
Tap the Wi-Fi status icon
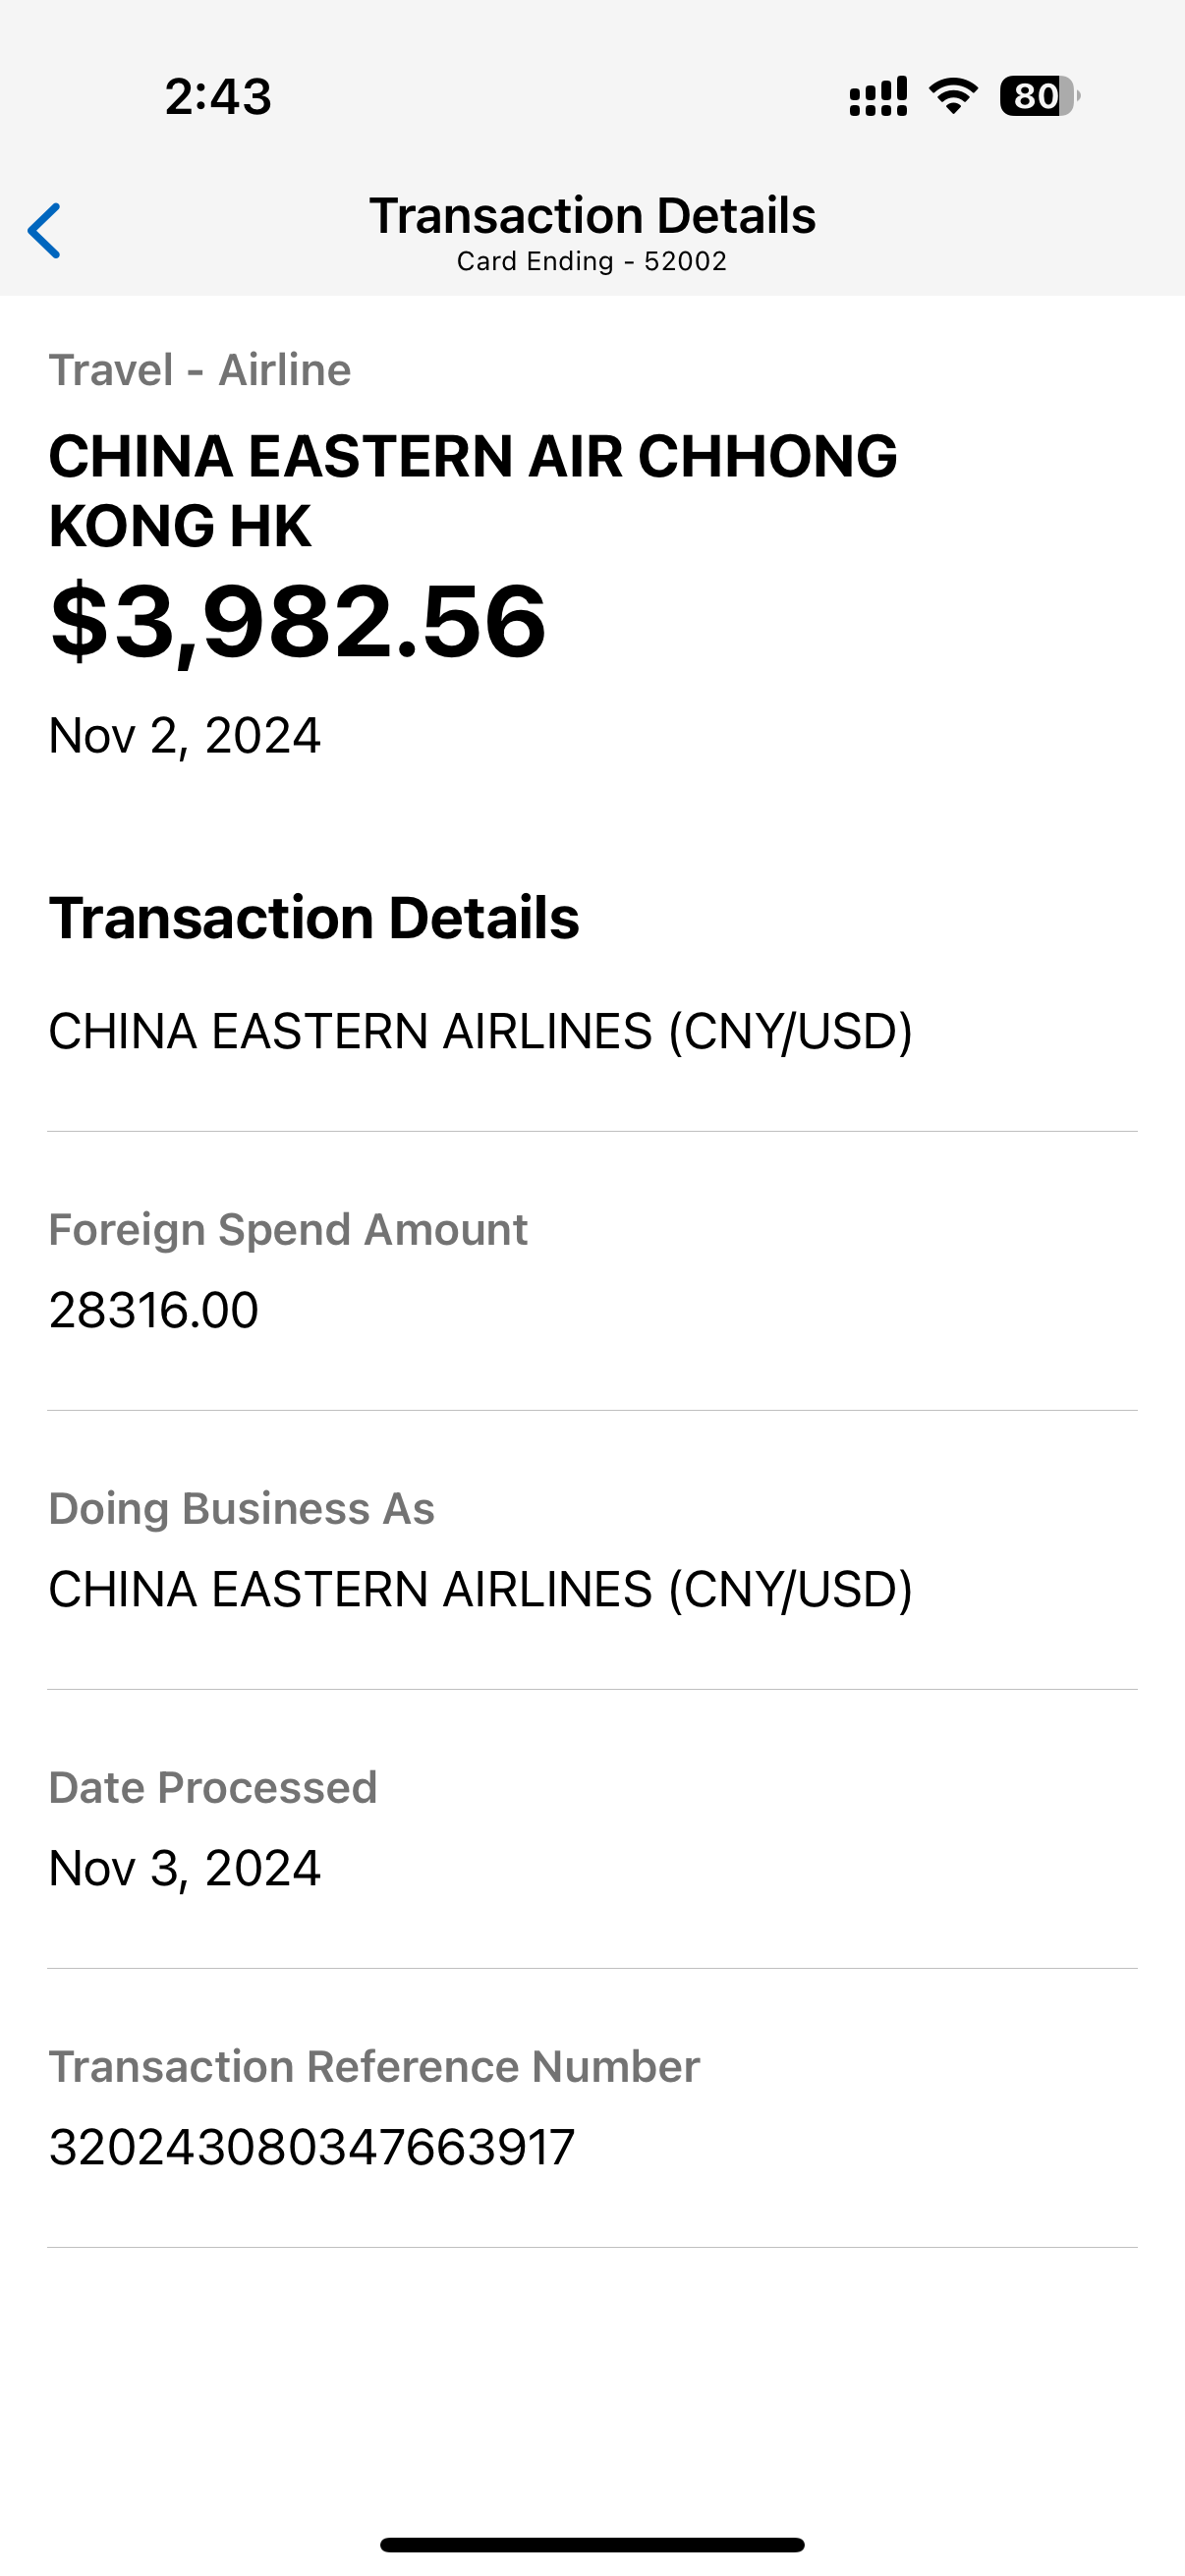[953, 96]
